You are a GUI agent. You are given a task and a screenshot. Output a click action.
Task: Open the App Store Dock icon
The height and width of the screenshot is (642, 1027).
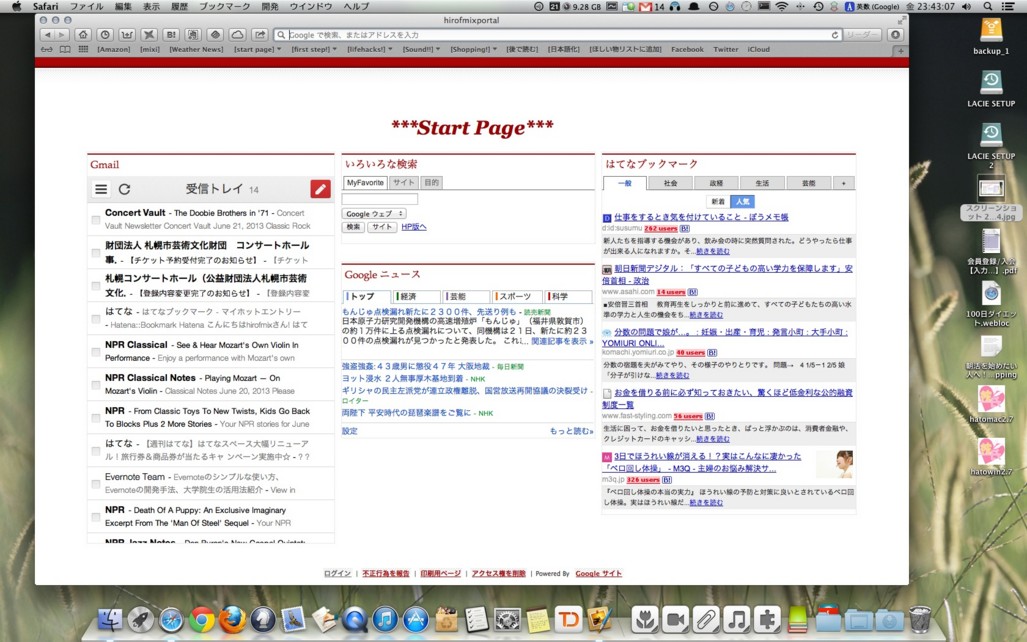[415, 619]
